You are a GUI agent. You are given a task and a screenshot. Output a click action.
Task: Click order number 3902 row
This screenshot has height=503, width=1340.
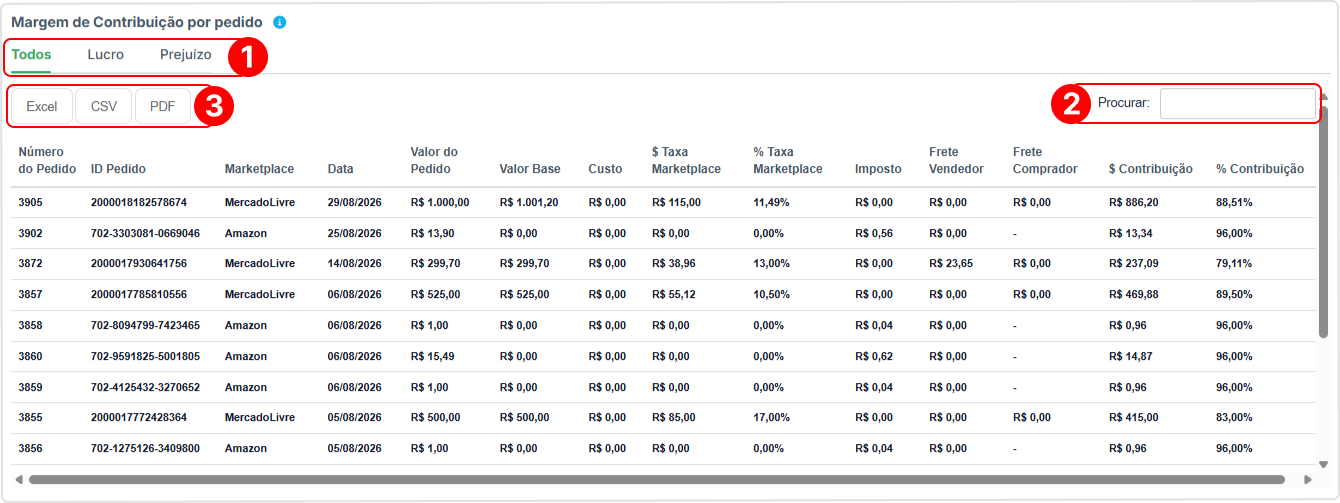tap(665, 233)
